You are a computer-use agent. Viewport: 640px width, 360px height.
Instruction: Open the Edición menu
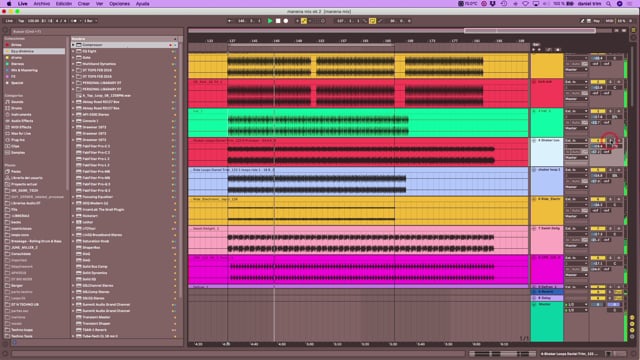[x=64, y=4]
